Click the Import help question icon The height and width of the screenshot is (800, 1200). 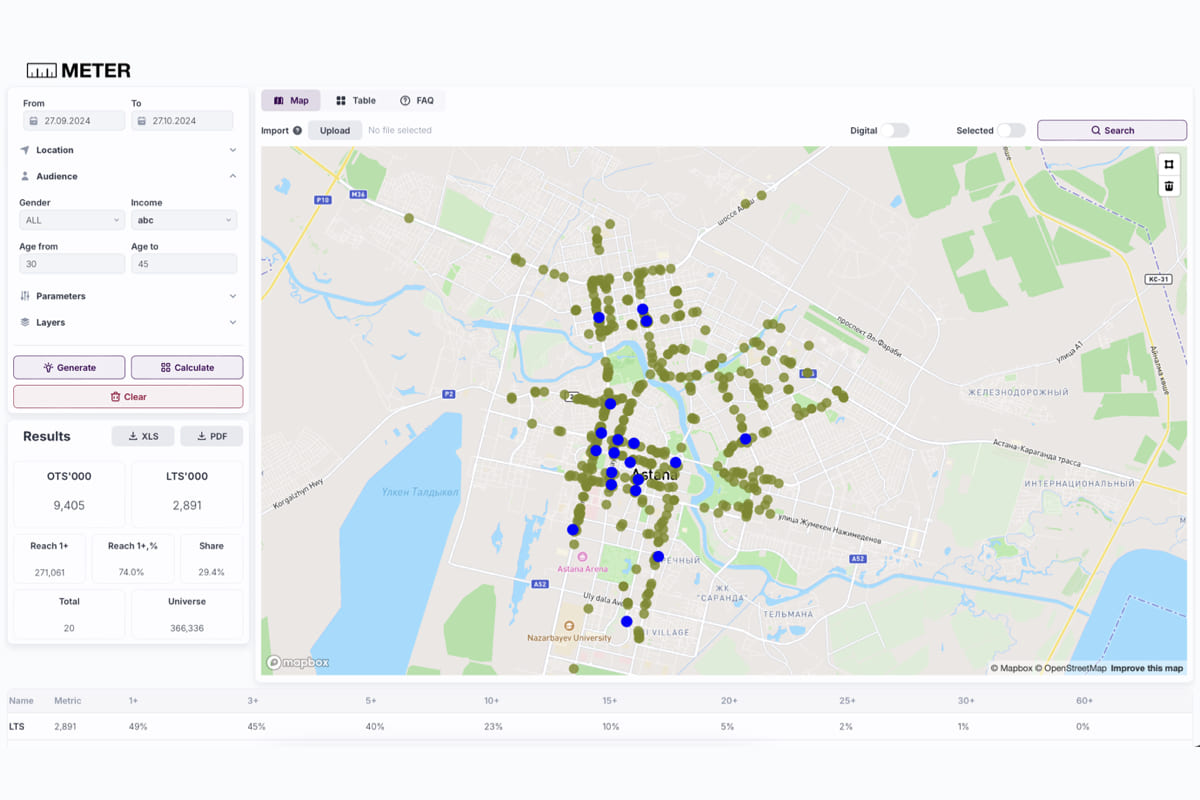(297, 130)
